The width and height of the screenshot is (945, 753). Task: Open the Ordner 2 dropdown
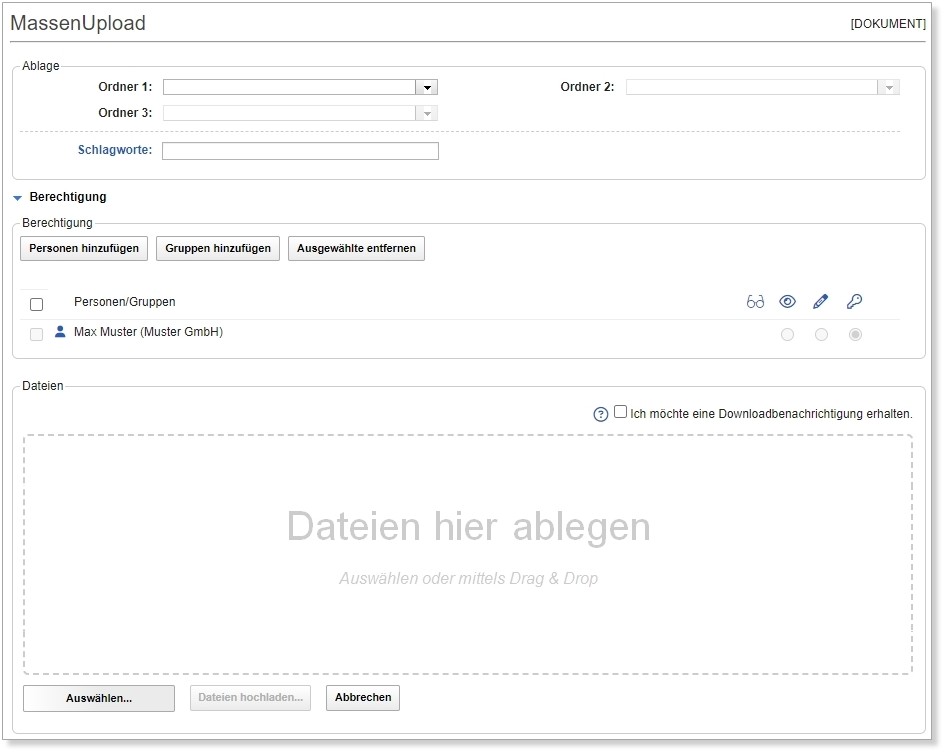[889, 87]
